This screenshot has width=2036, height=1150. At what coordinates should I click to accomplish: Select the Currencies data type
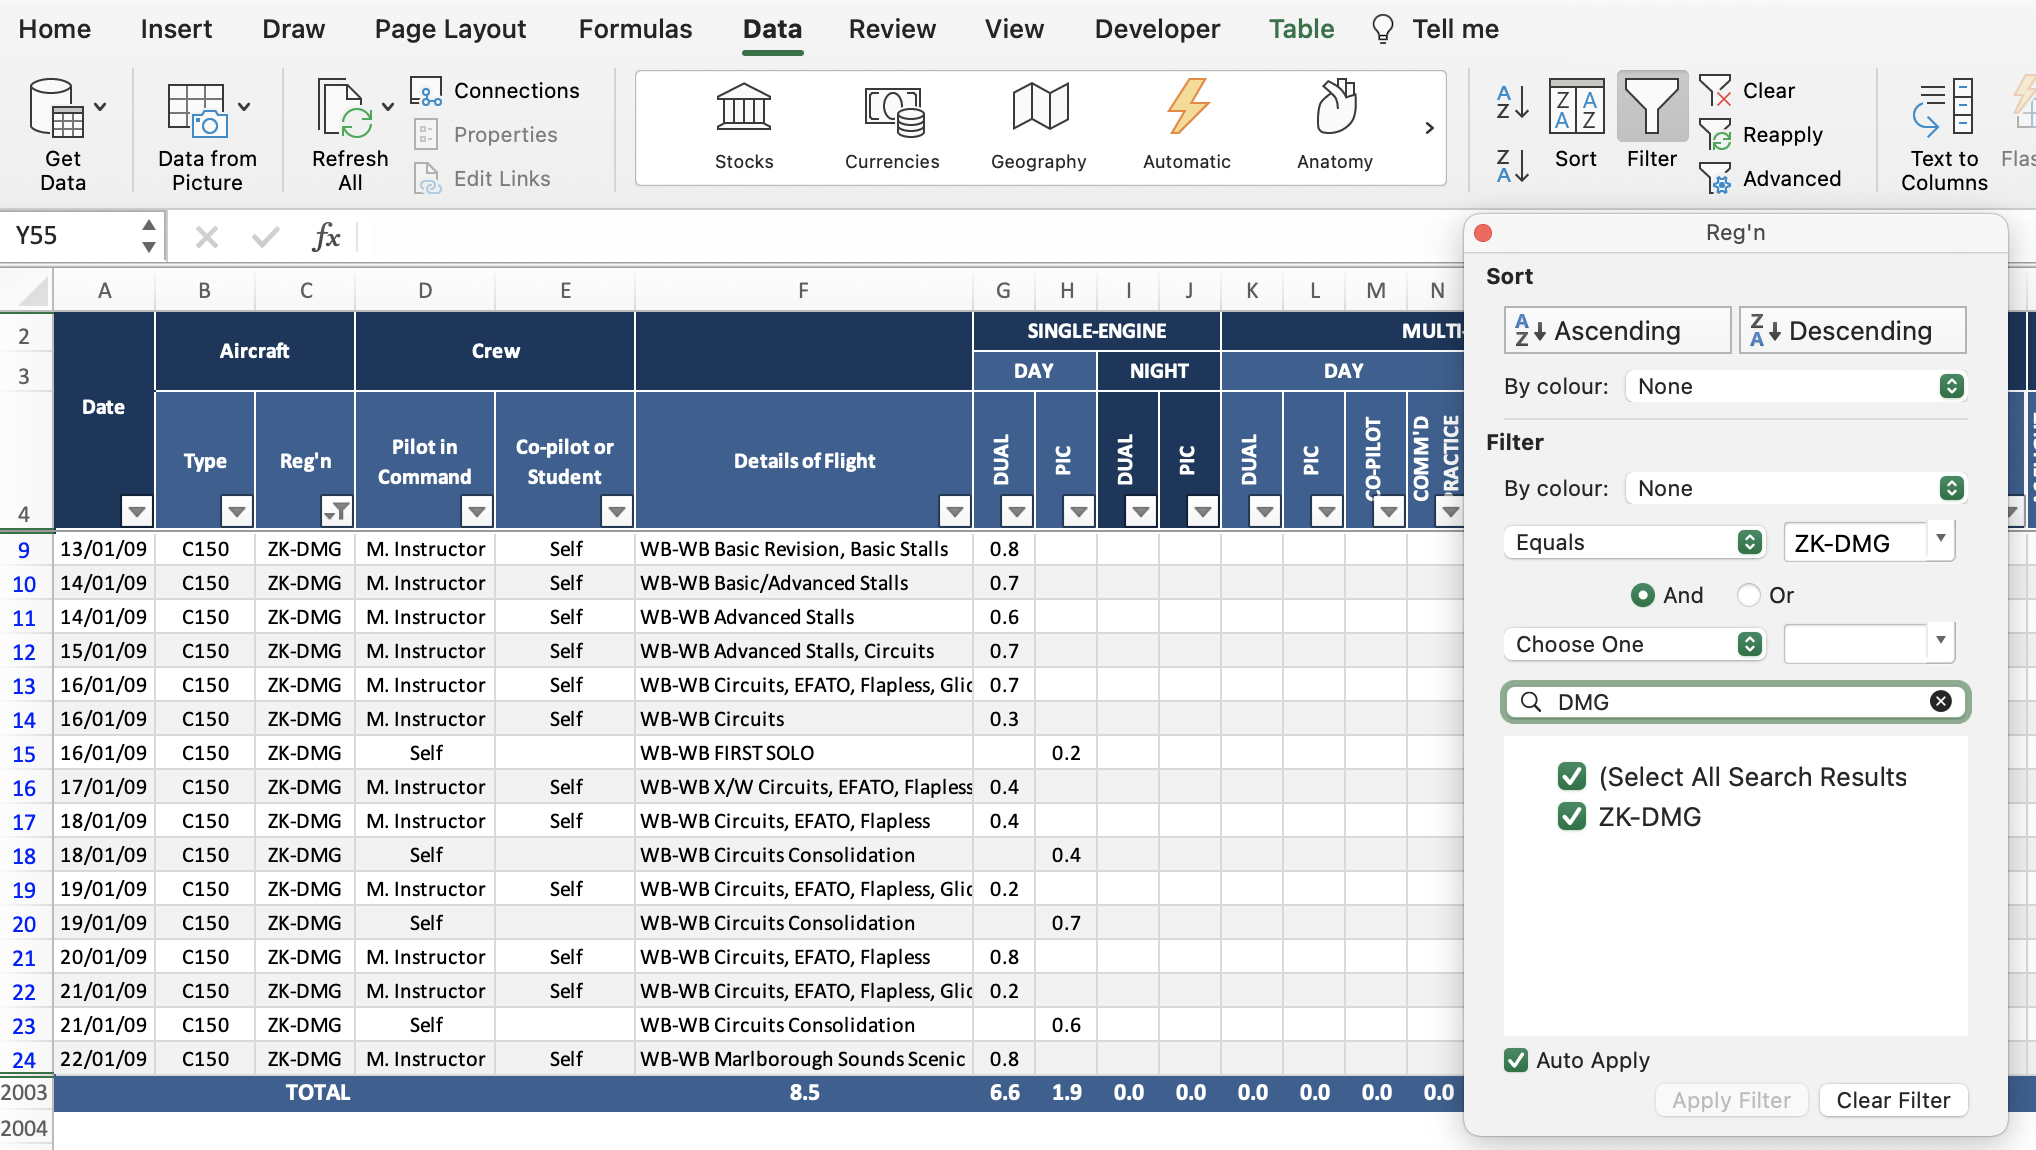[x=892, y=126]
